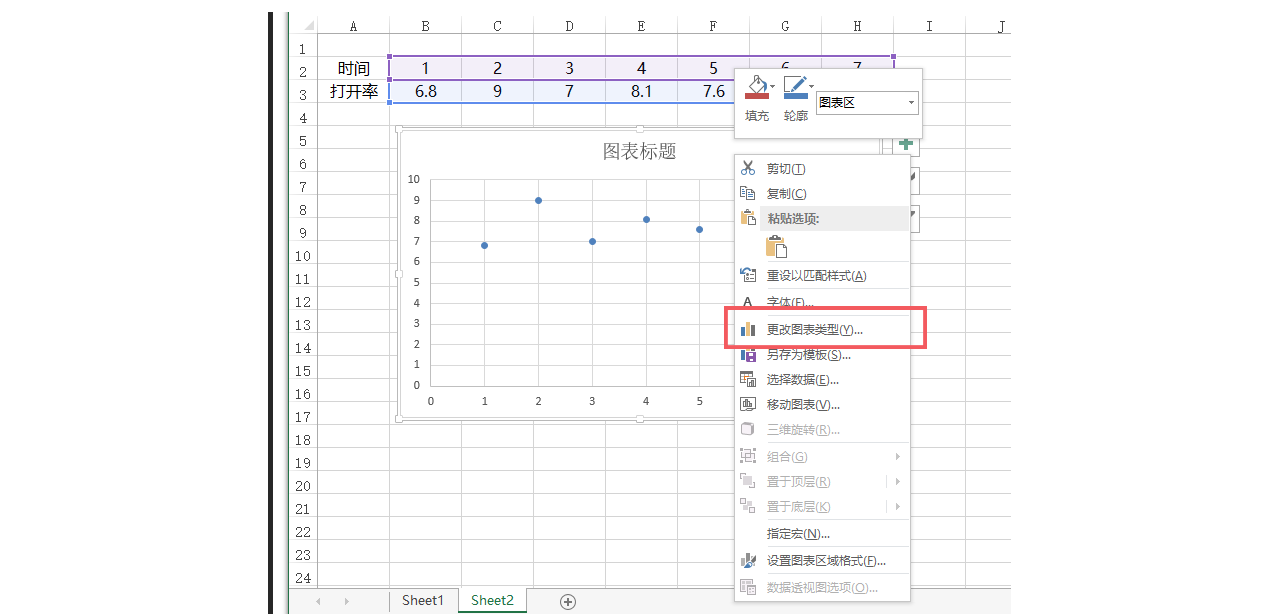Click the green plus chart elements button
Image resolution: width=1280 pixels, height=614 pixels.
point(905,144)
